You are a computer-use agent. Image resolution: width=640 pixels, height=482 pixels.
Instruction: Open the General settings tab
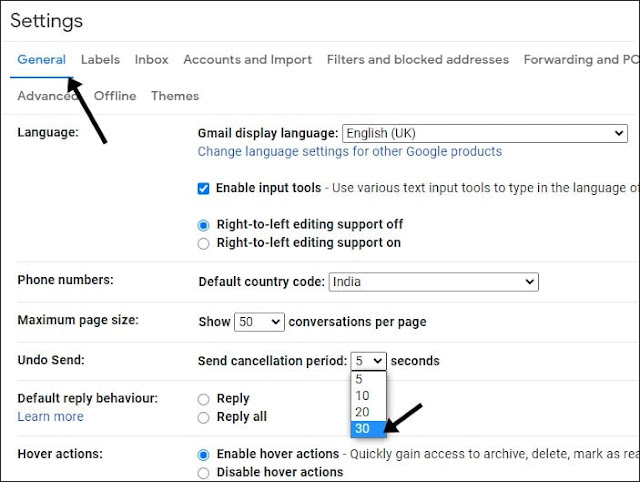click(41, 60)
